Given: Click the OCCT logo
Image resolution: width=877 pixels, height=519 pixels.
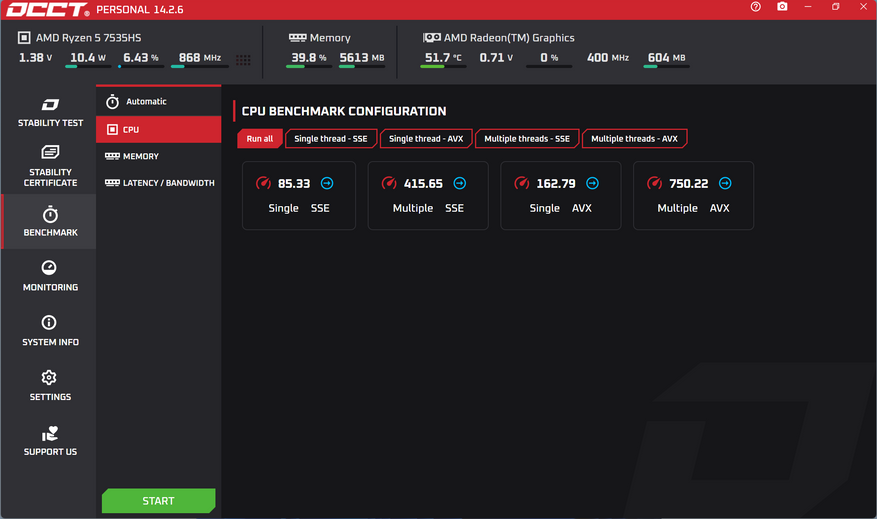Looking at the screenshot, I should tap(48, 10).
